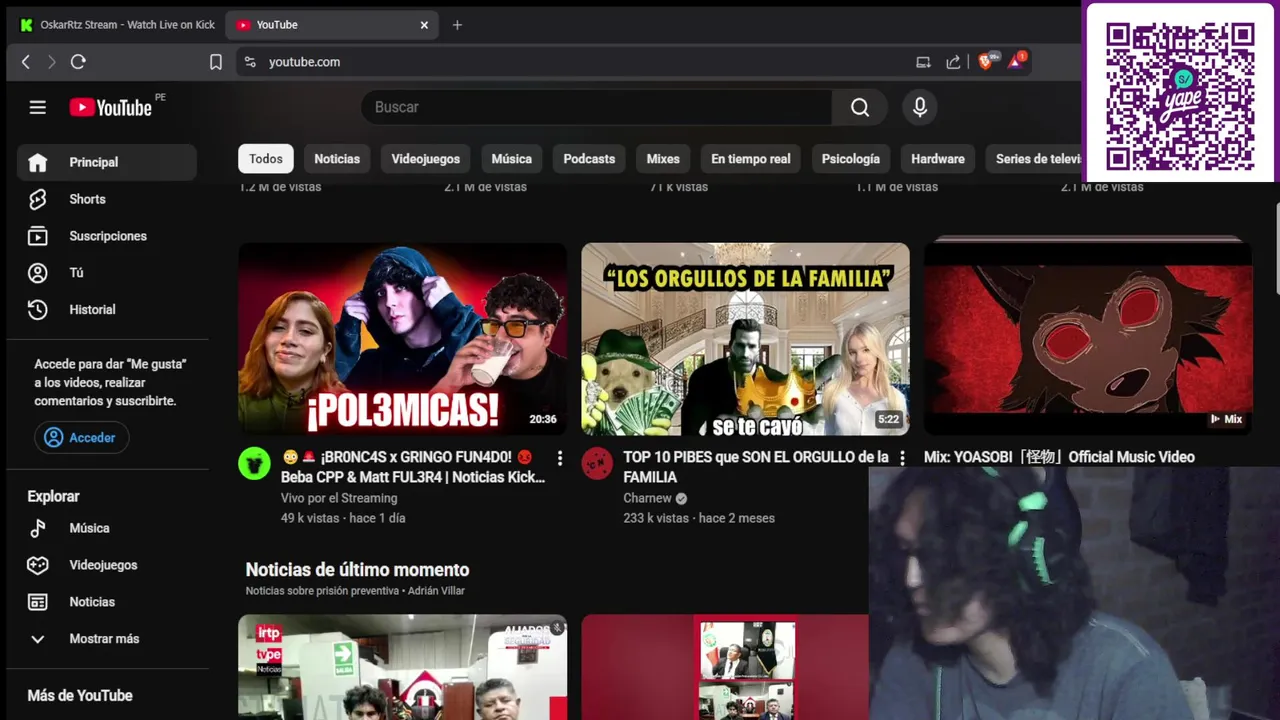Open Mix: YOASOBI Official Music Video title

click(x=1059, y=457)
